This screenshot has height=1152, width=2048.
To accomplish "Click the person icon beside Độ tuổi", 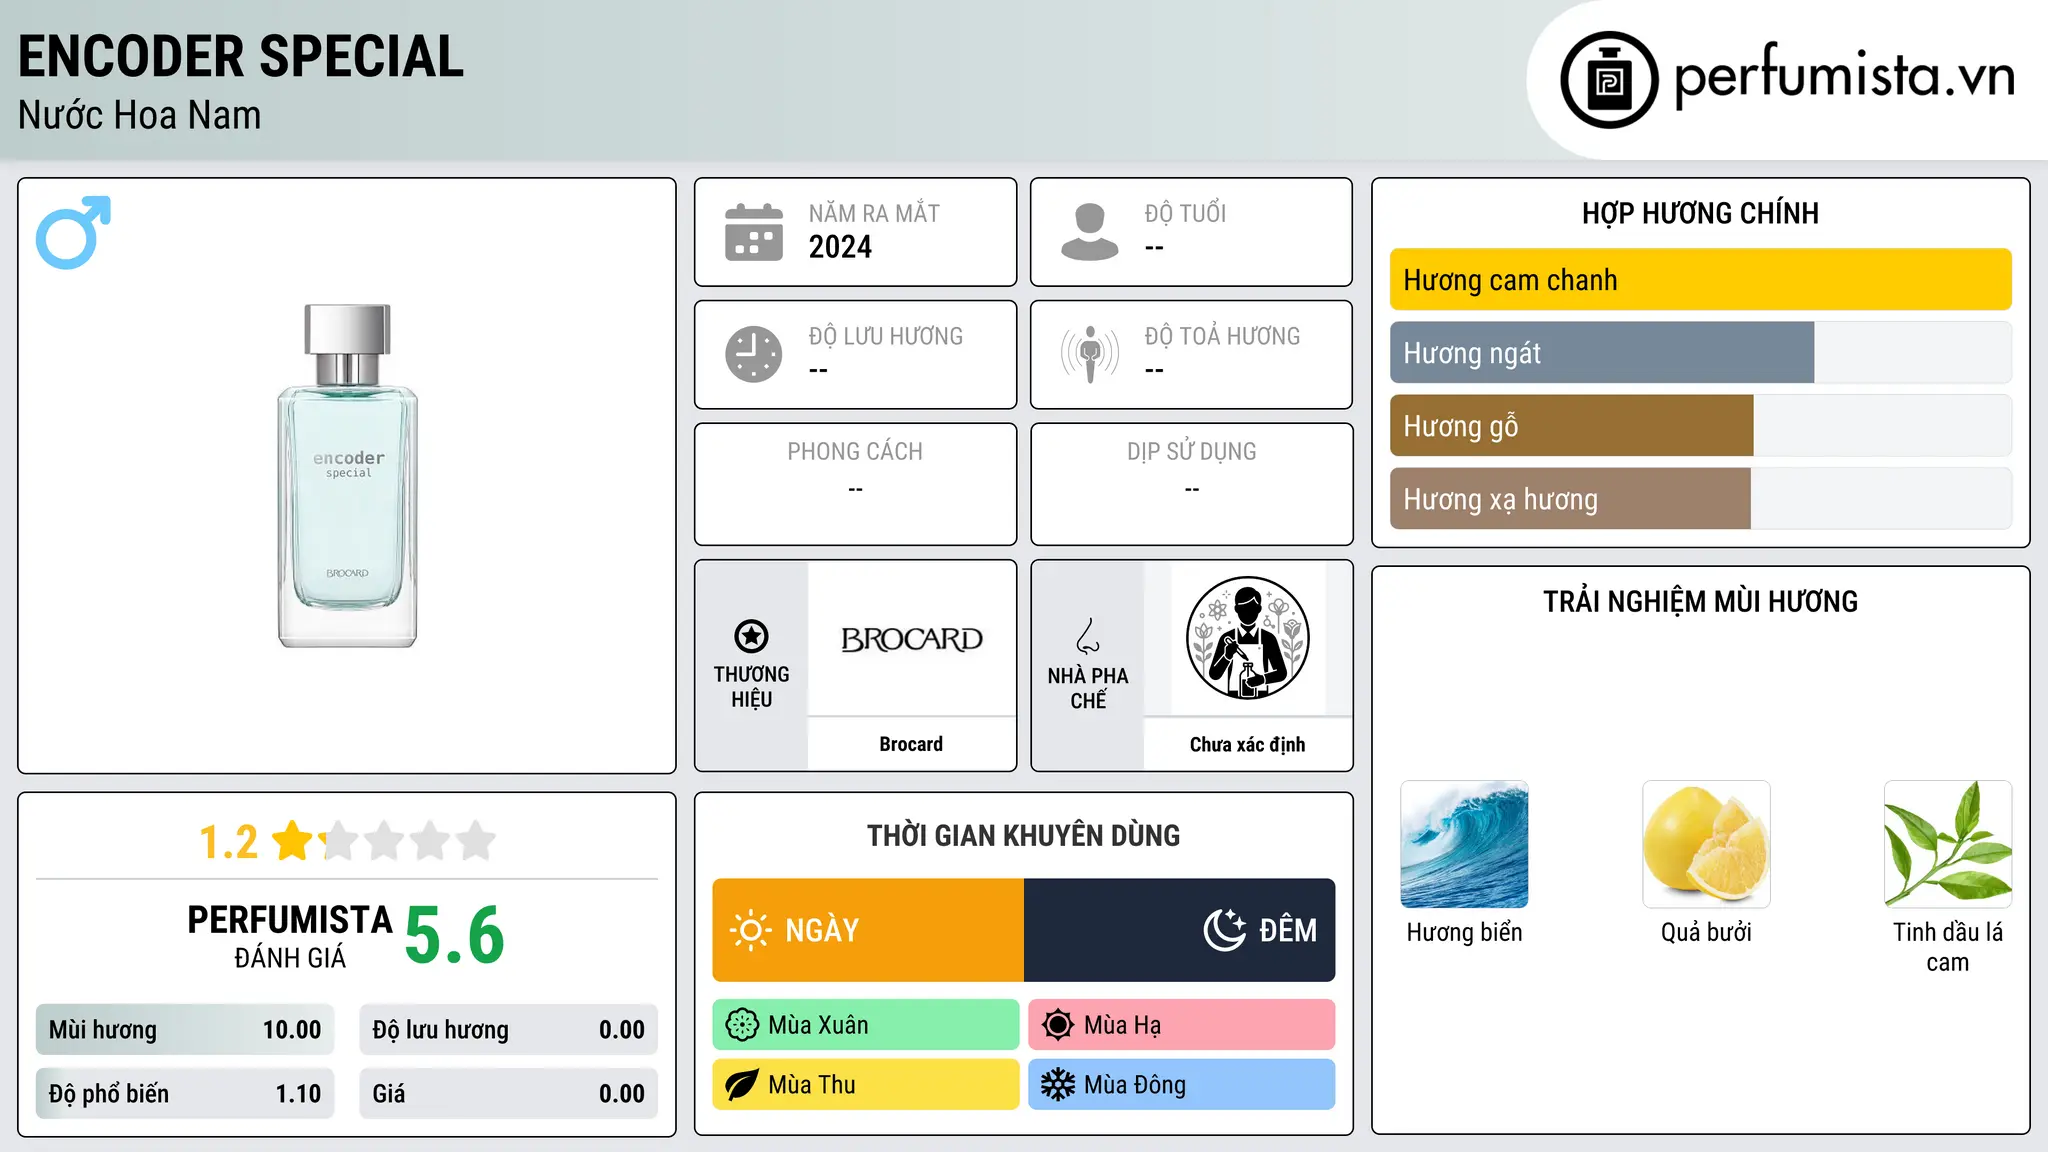I will pos(1089,232).
